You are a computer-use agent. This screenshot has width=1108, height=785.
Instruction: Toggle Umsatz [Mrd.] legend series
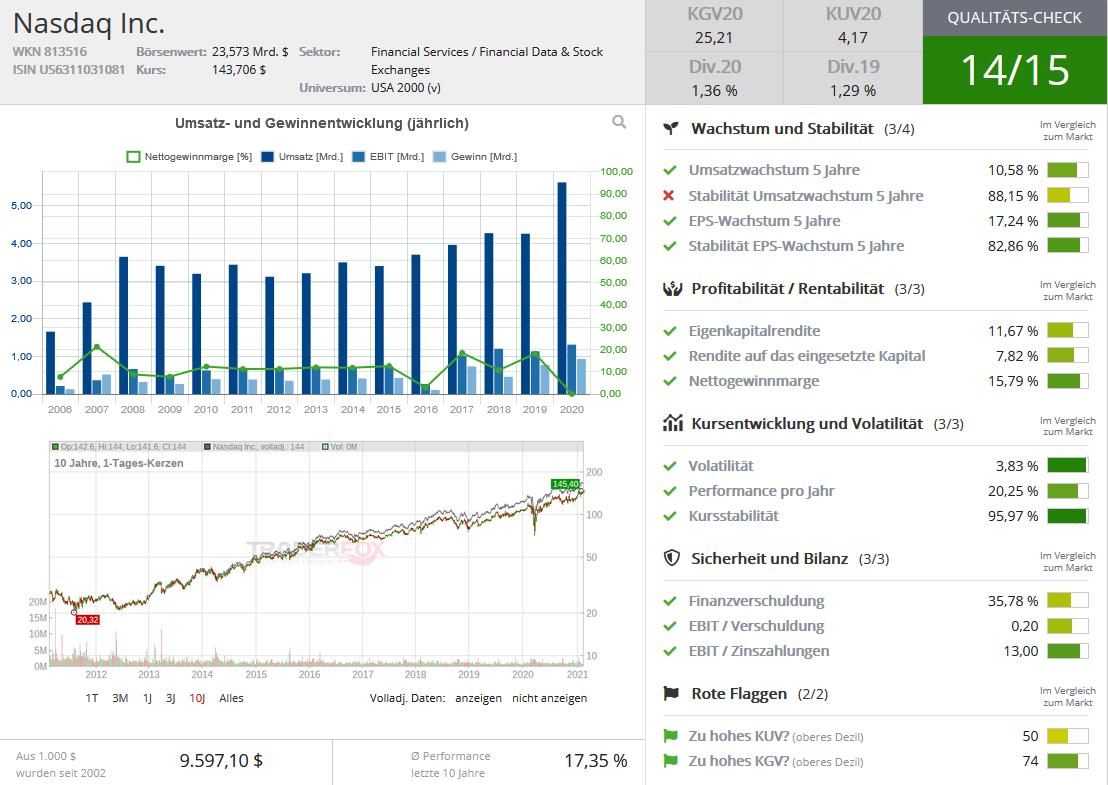point(302,157)
